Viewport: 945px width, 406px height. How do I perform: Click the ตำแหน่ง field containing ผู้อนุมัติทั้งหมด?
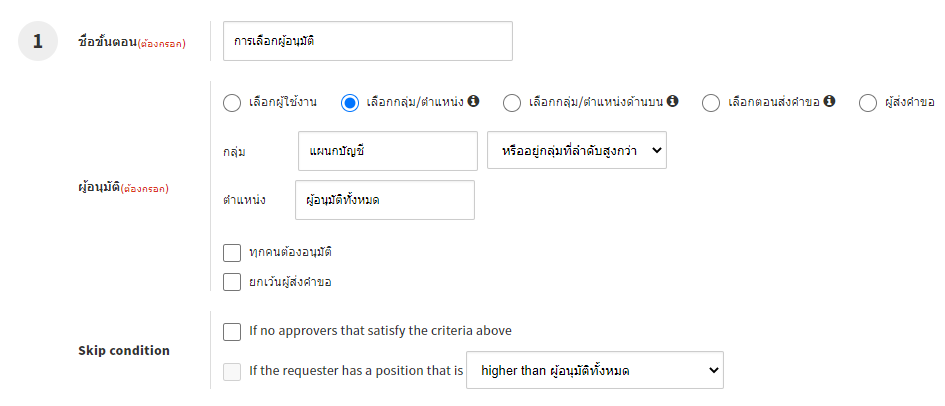pos(385,200)
